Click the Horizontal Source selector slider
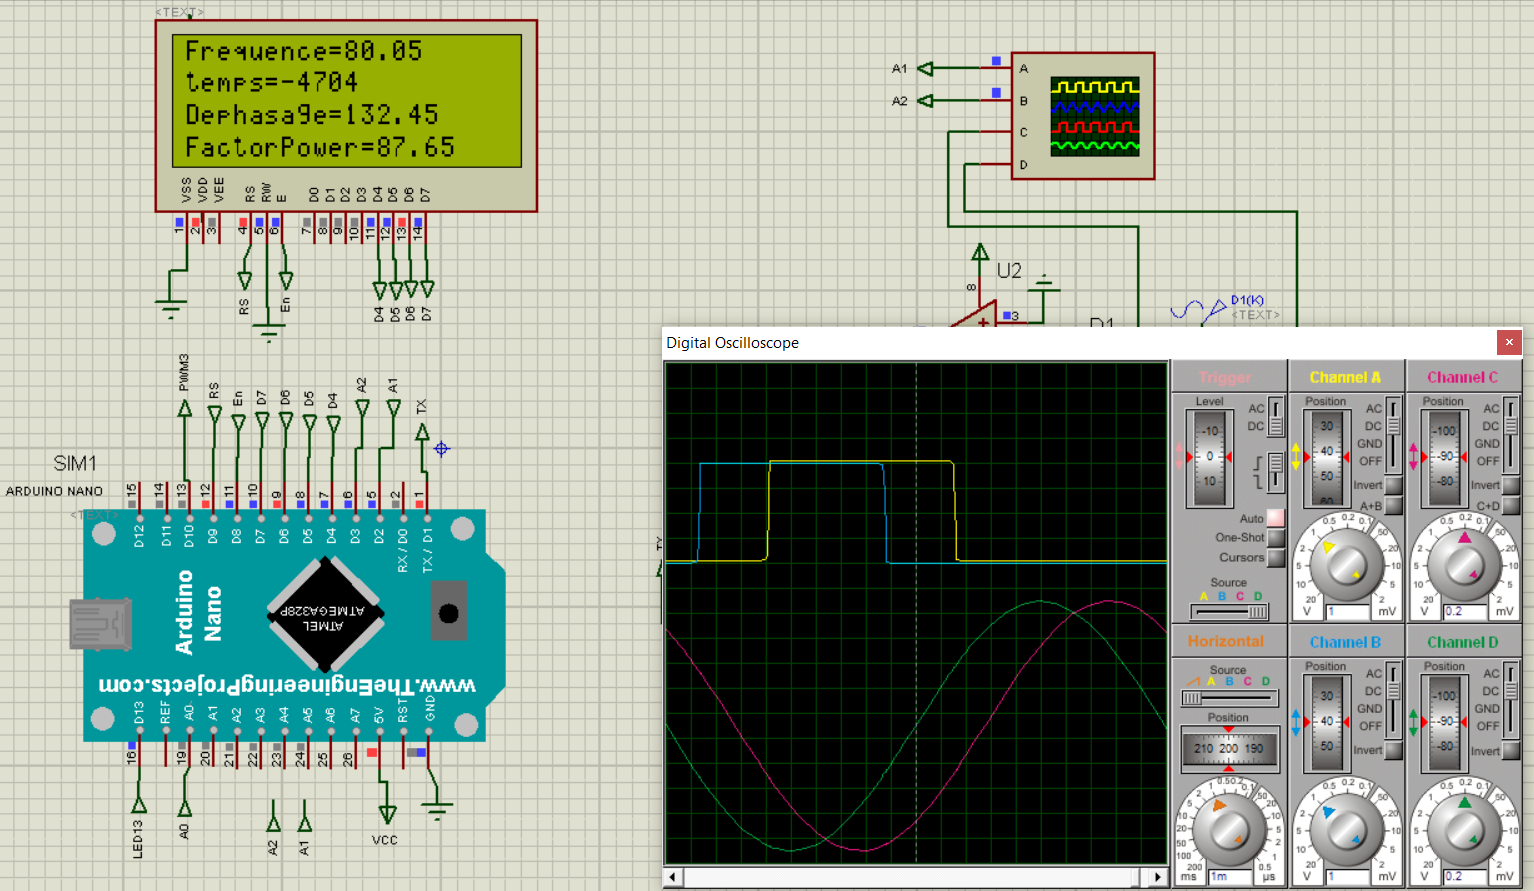The width and height of the screenshot is (1534, 891). point(1229,698)
